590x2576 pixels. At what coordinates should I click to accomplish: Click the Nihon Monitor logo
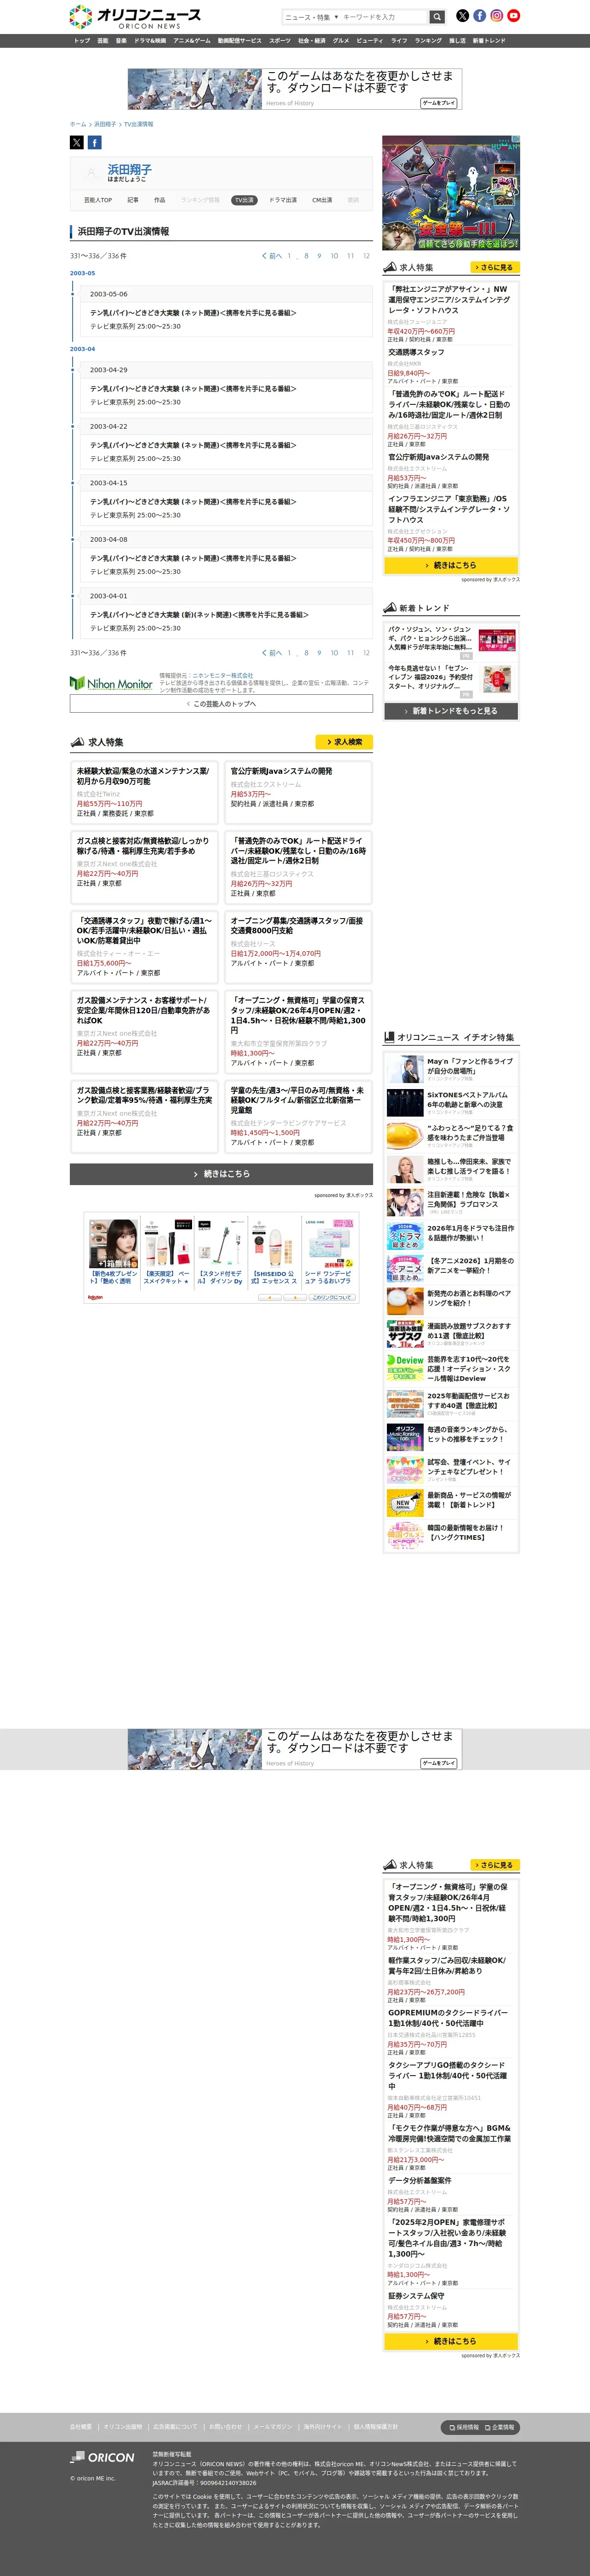click(111, 683)
